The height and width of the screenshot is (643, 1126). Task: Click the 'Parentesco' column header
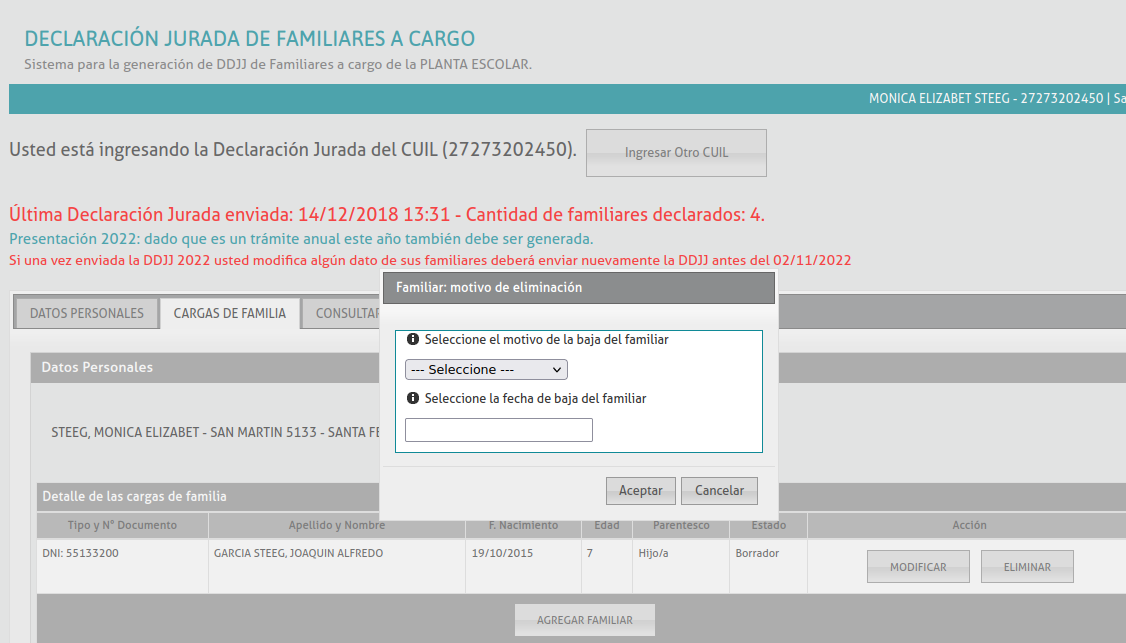681,525
